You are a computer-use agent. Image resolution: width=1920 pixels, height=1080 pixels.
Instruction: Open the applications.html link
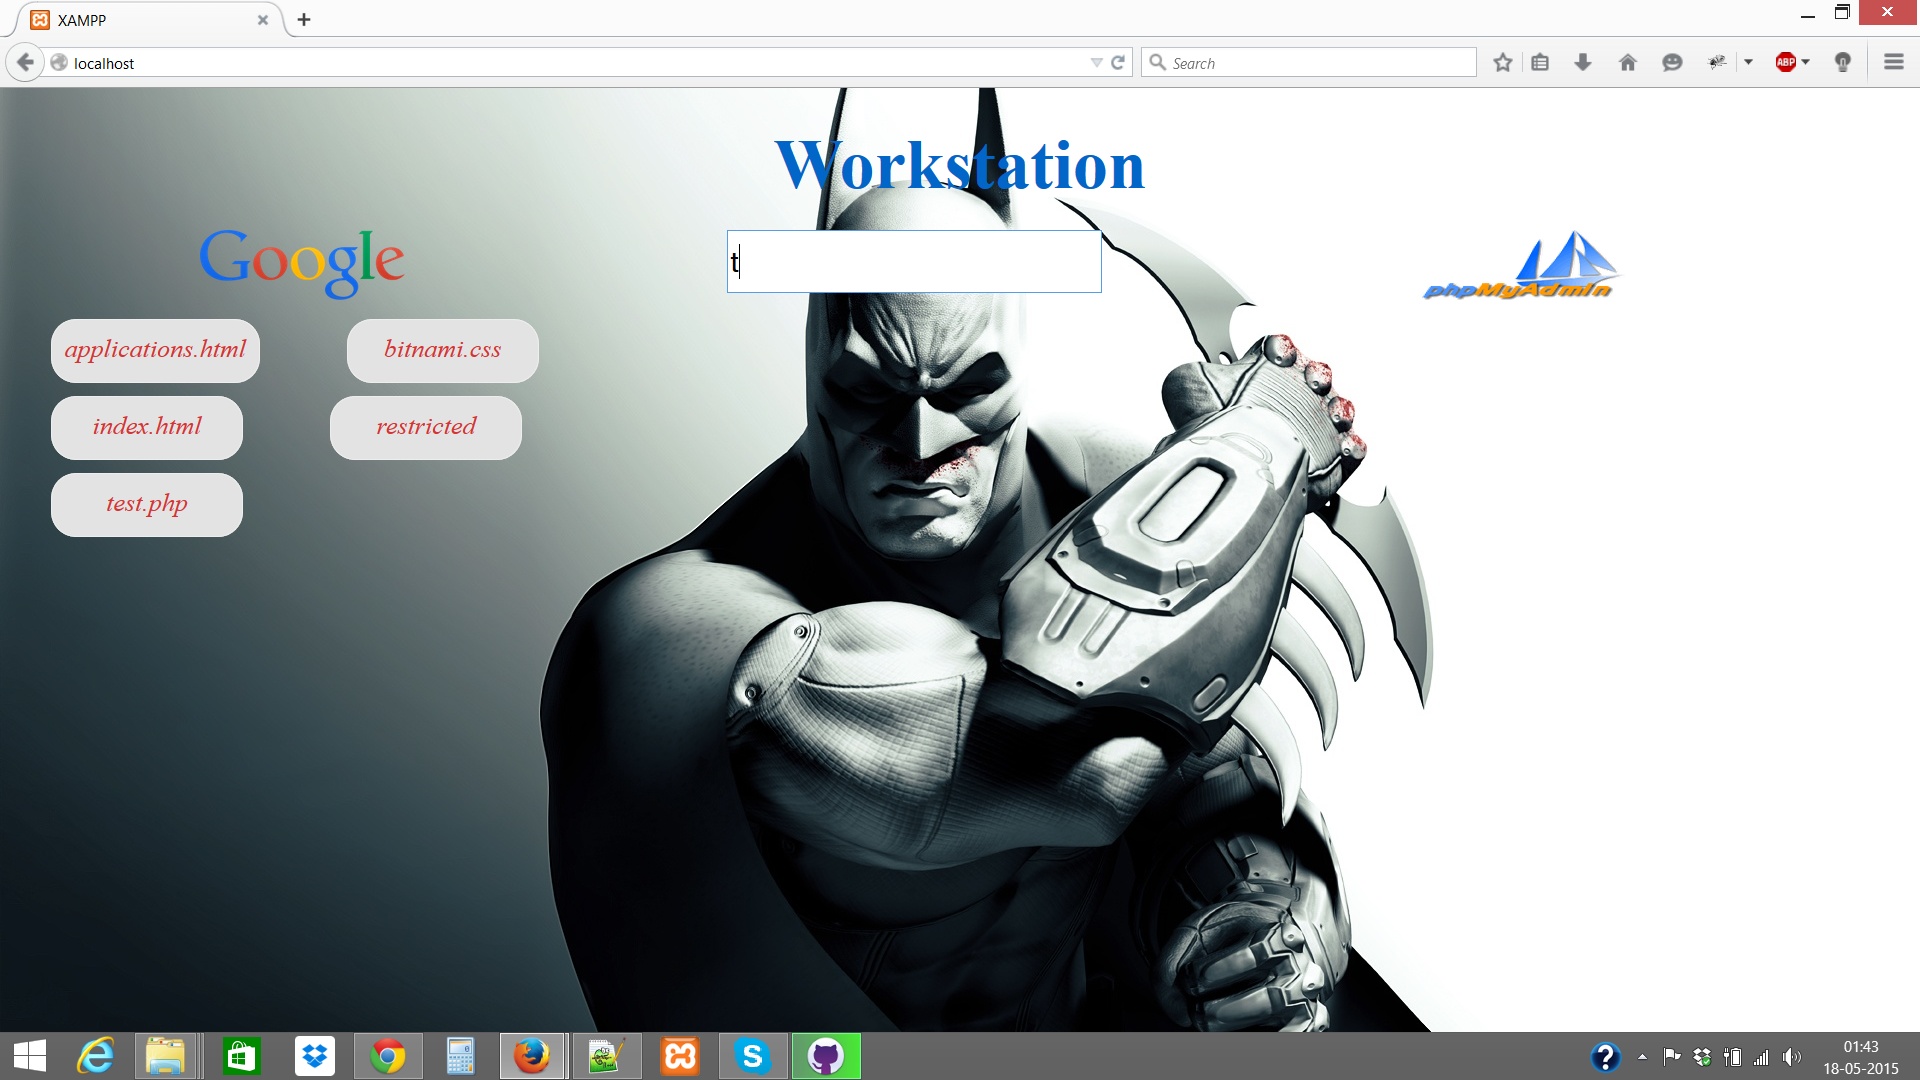[x=155, y=350]
